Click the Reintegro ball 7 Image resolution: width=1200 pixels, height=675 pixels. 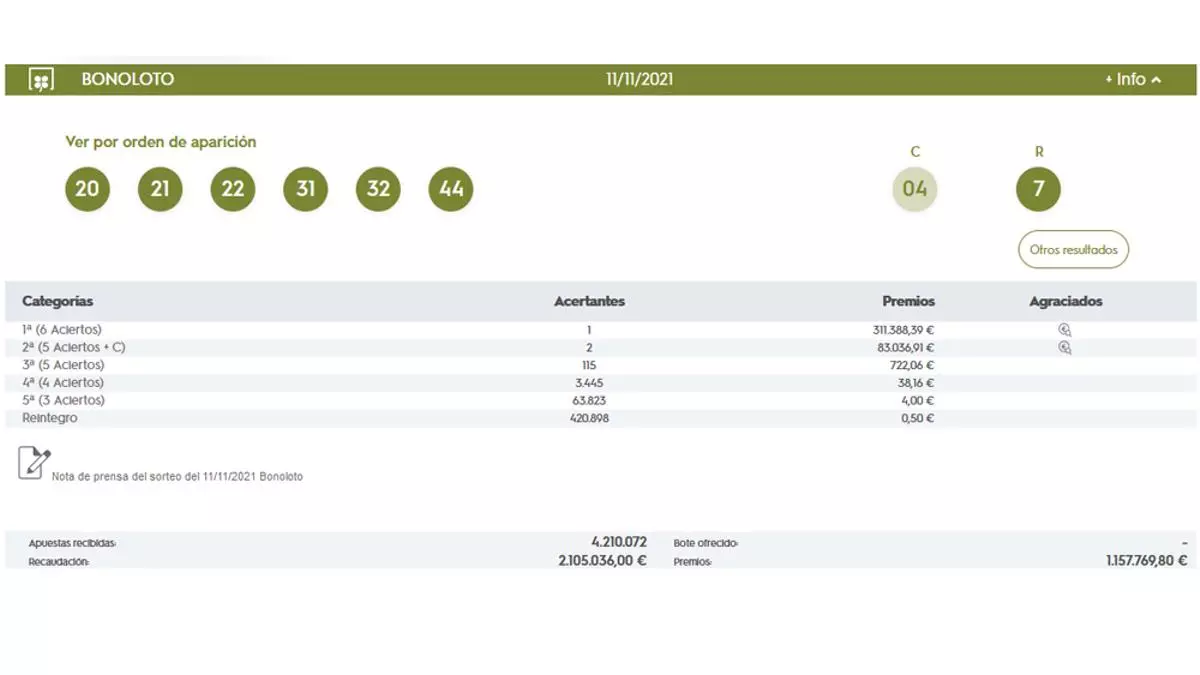point(1038,189)
